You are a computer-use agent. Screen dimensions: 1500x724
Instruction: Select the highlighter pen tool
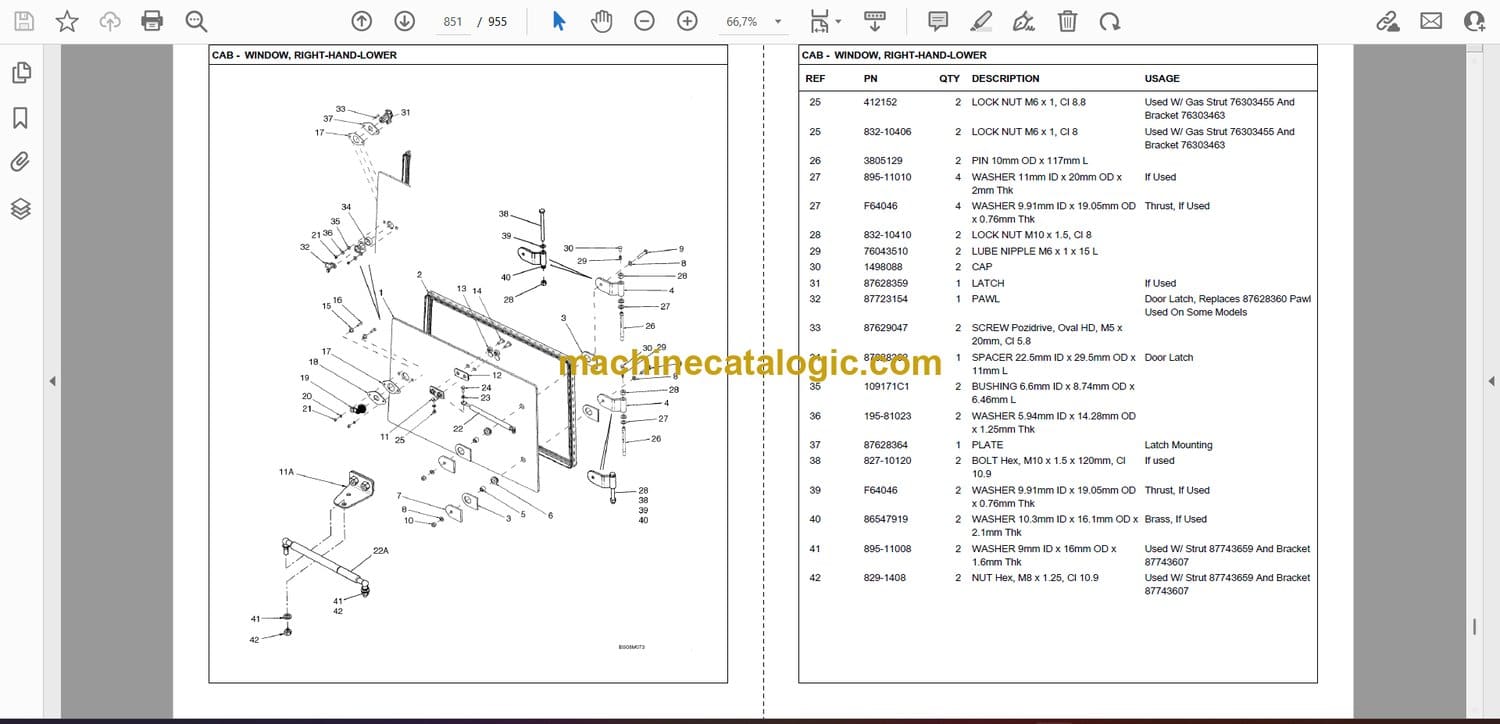coord(981,21)
